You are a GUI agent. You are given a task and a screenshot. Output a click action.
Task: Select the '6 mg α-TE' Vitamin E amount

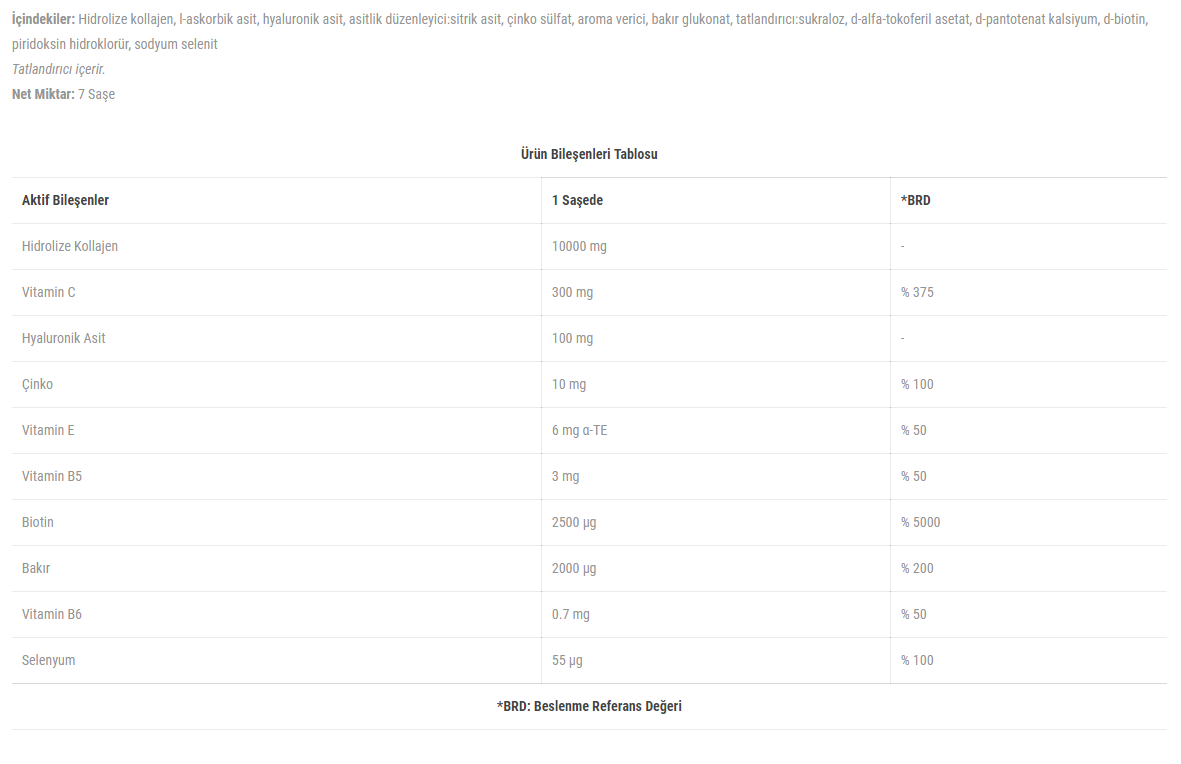[579, 429]
